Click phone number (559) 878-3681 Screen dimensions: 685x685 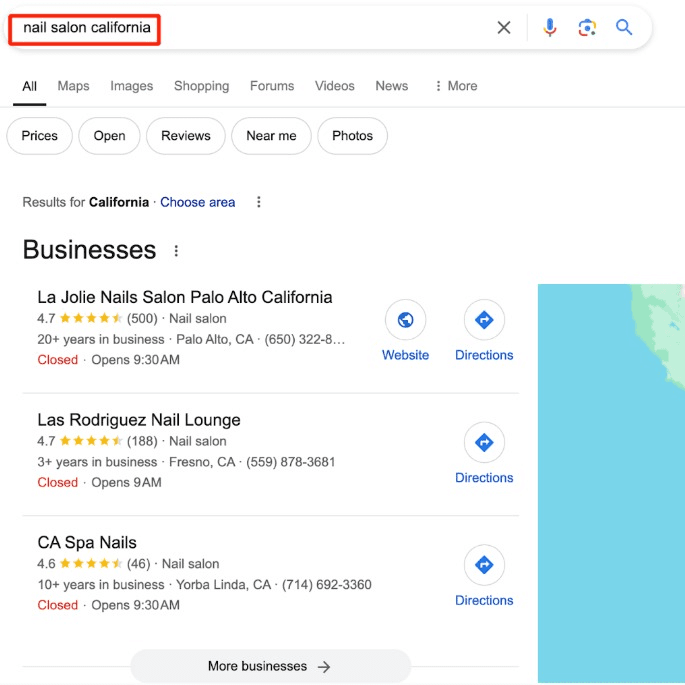[x=291, y=462]
